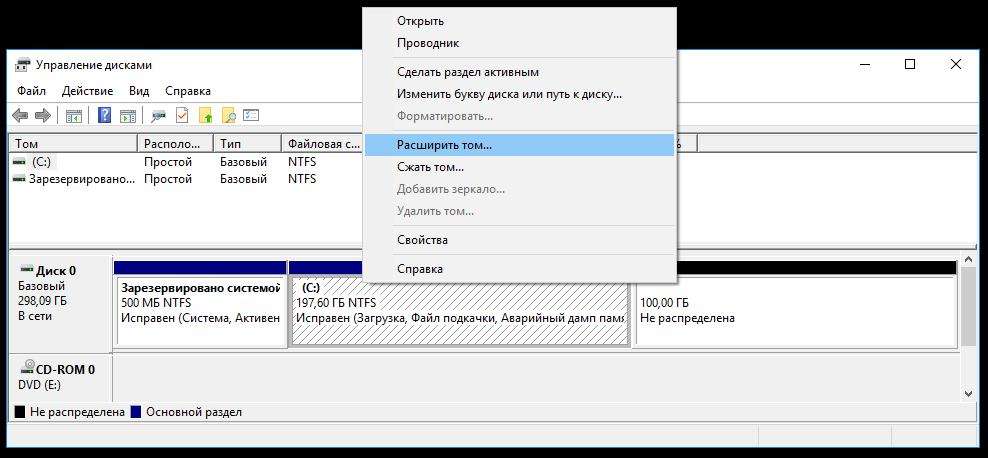Open the "Действие" menu in the menu bar
The image size is (988, 458).
tap(87, 91)
